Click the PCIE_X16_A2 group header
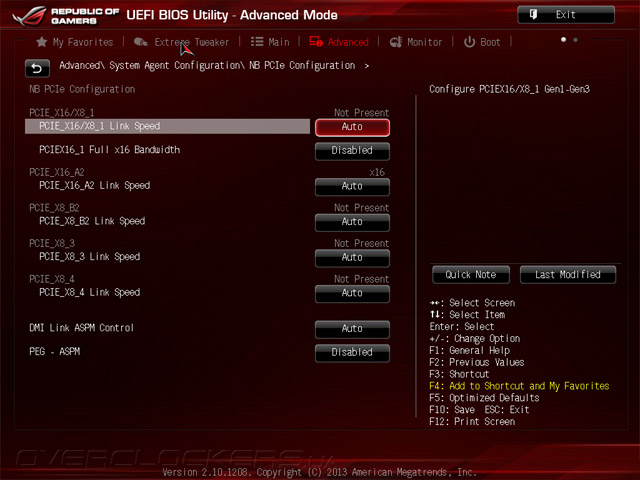Image resolution: width=640 pixels, height=480 pixels. (57, 172)
